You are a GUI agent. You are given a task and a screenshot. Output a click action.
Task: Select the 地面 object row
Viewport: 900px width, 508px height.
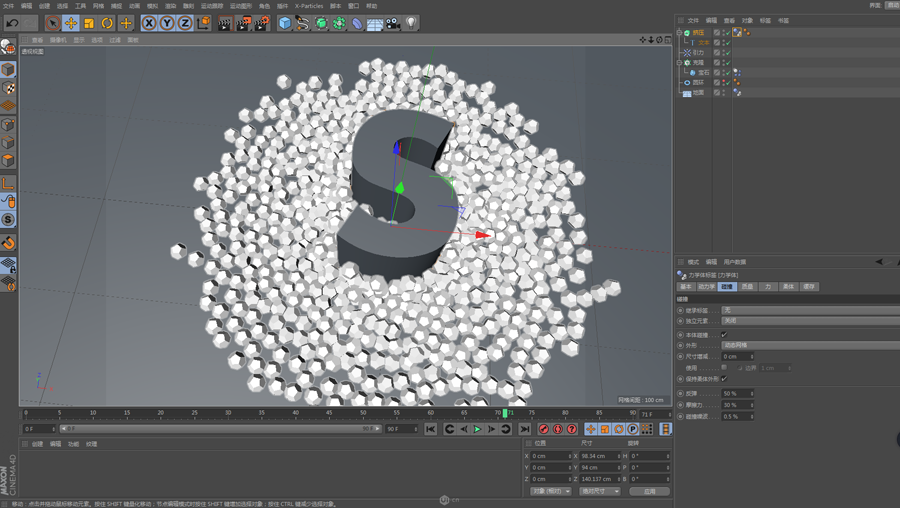[x=698, y=92]
